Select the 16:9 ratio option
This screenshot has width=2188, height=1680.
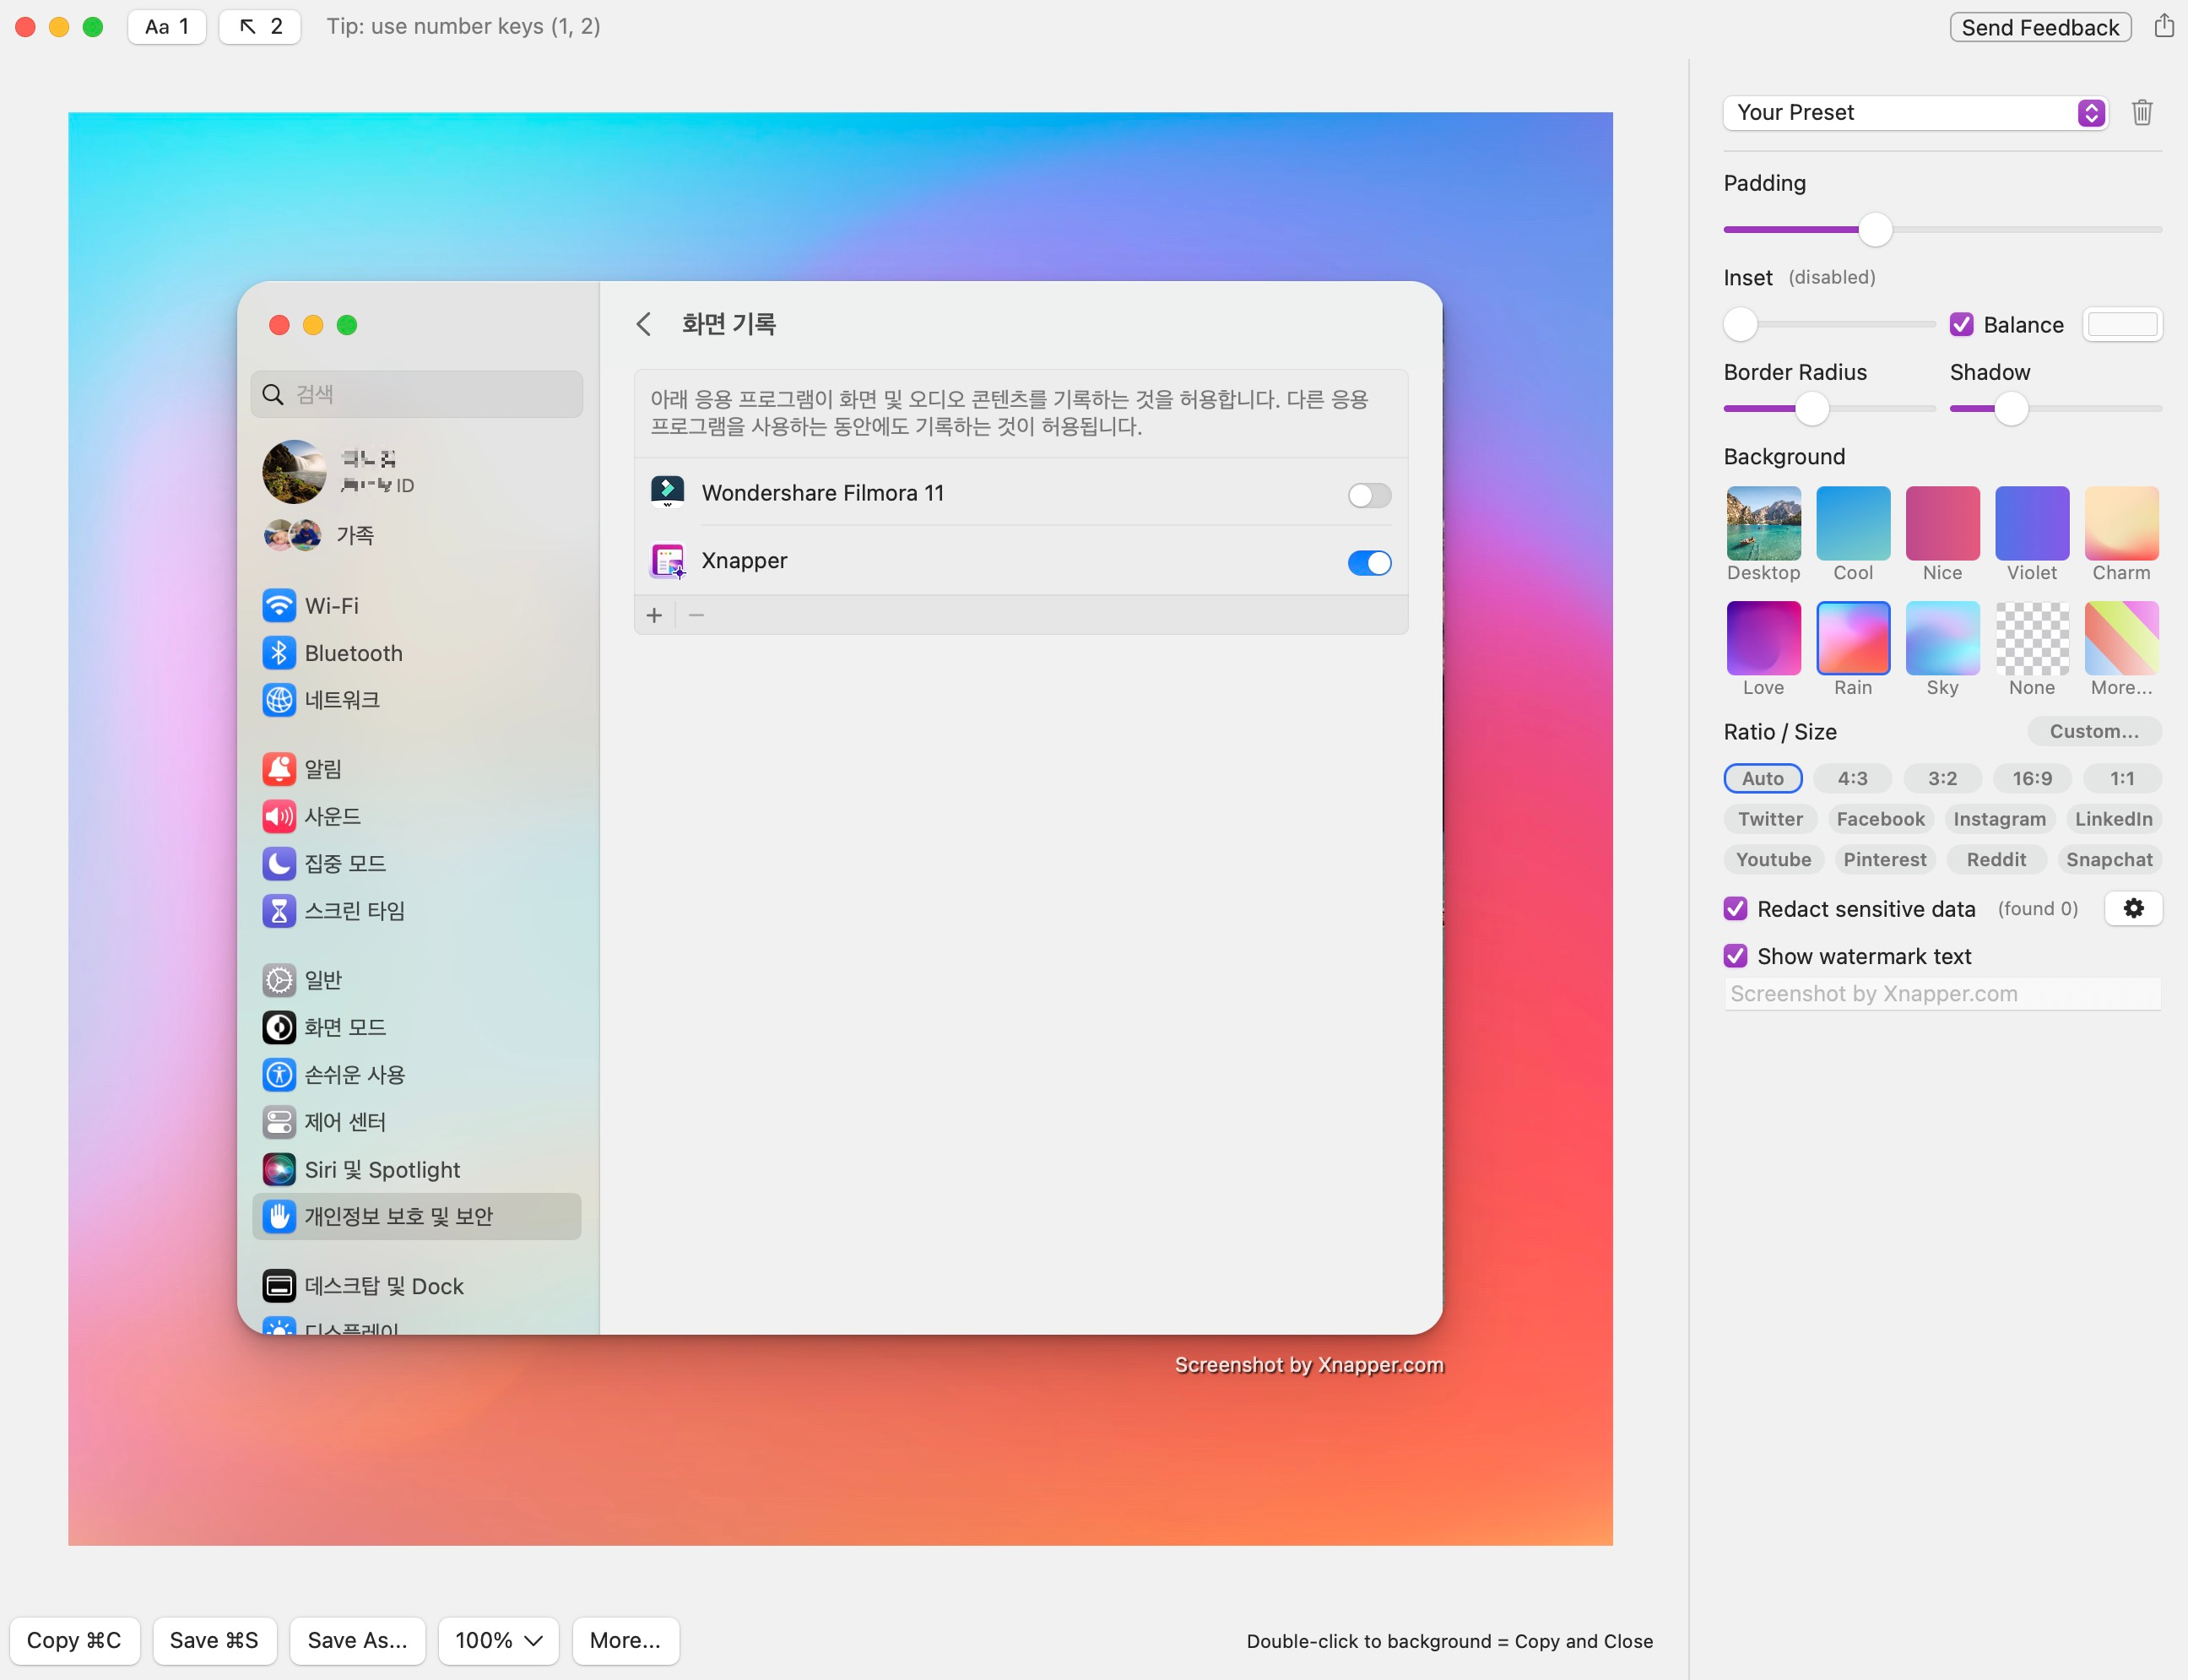(x=2032, y=778)
